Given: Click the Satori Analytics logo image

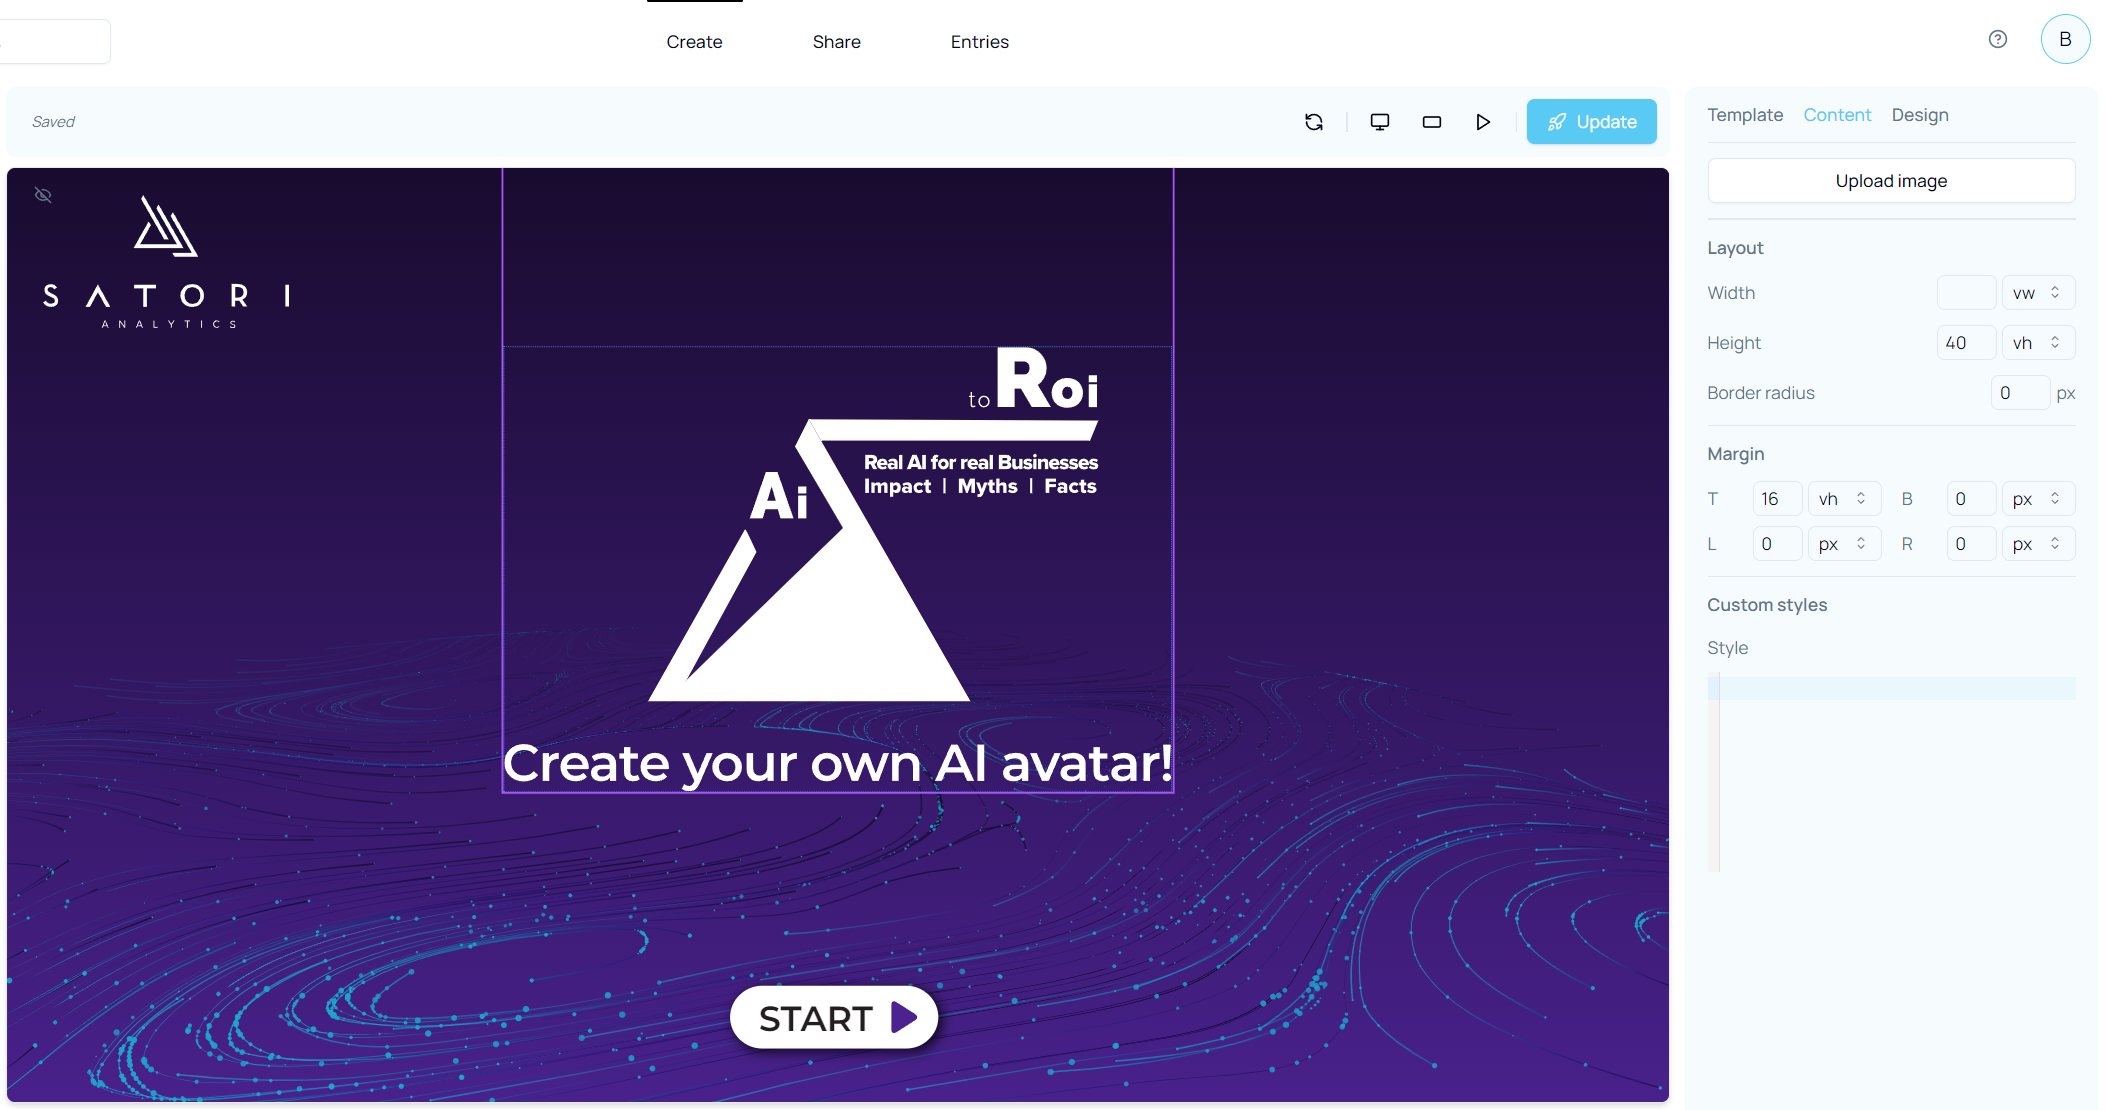Looking at the screenshot, I should tap(167, 262).
